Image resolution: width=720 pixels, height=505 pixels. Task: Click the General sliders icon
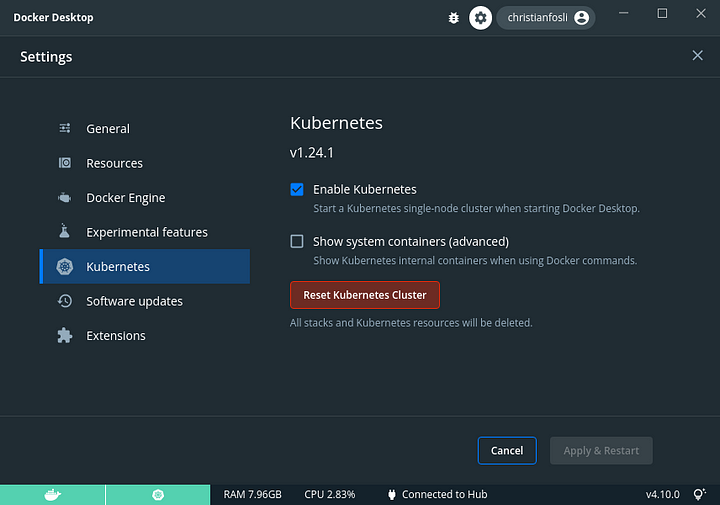[x=65, y=128]
